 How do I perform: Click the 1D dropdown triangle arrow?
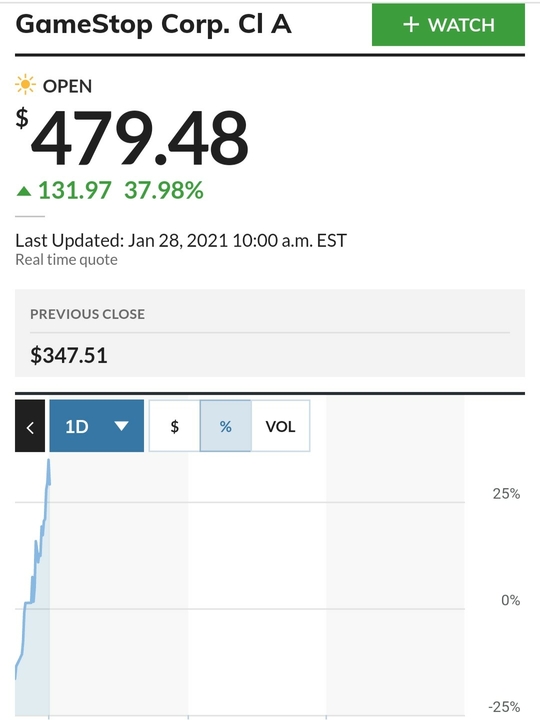pyautogui.click(x=121, y=426)
